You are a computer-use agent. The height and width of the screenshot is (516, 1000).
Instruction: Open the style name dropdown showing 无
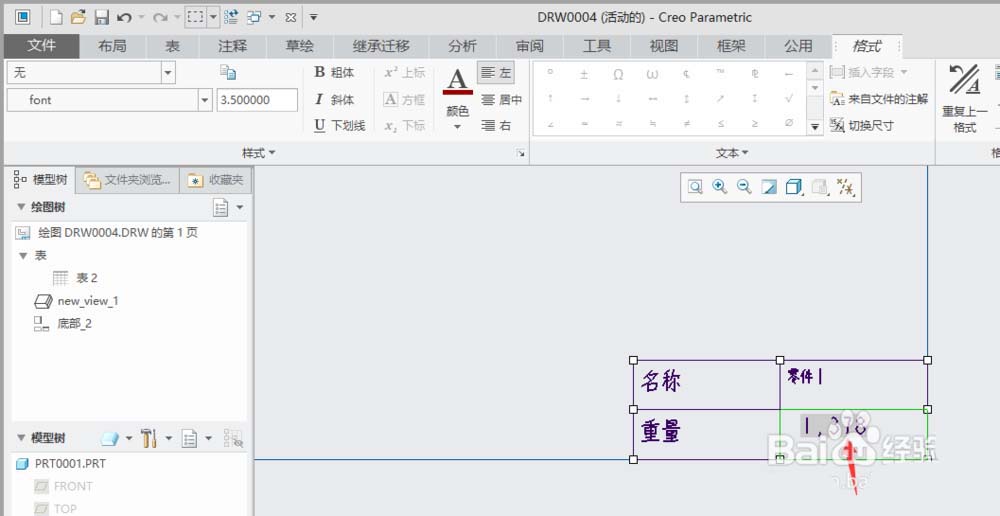(x=168, y=73)
